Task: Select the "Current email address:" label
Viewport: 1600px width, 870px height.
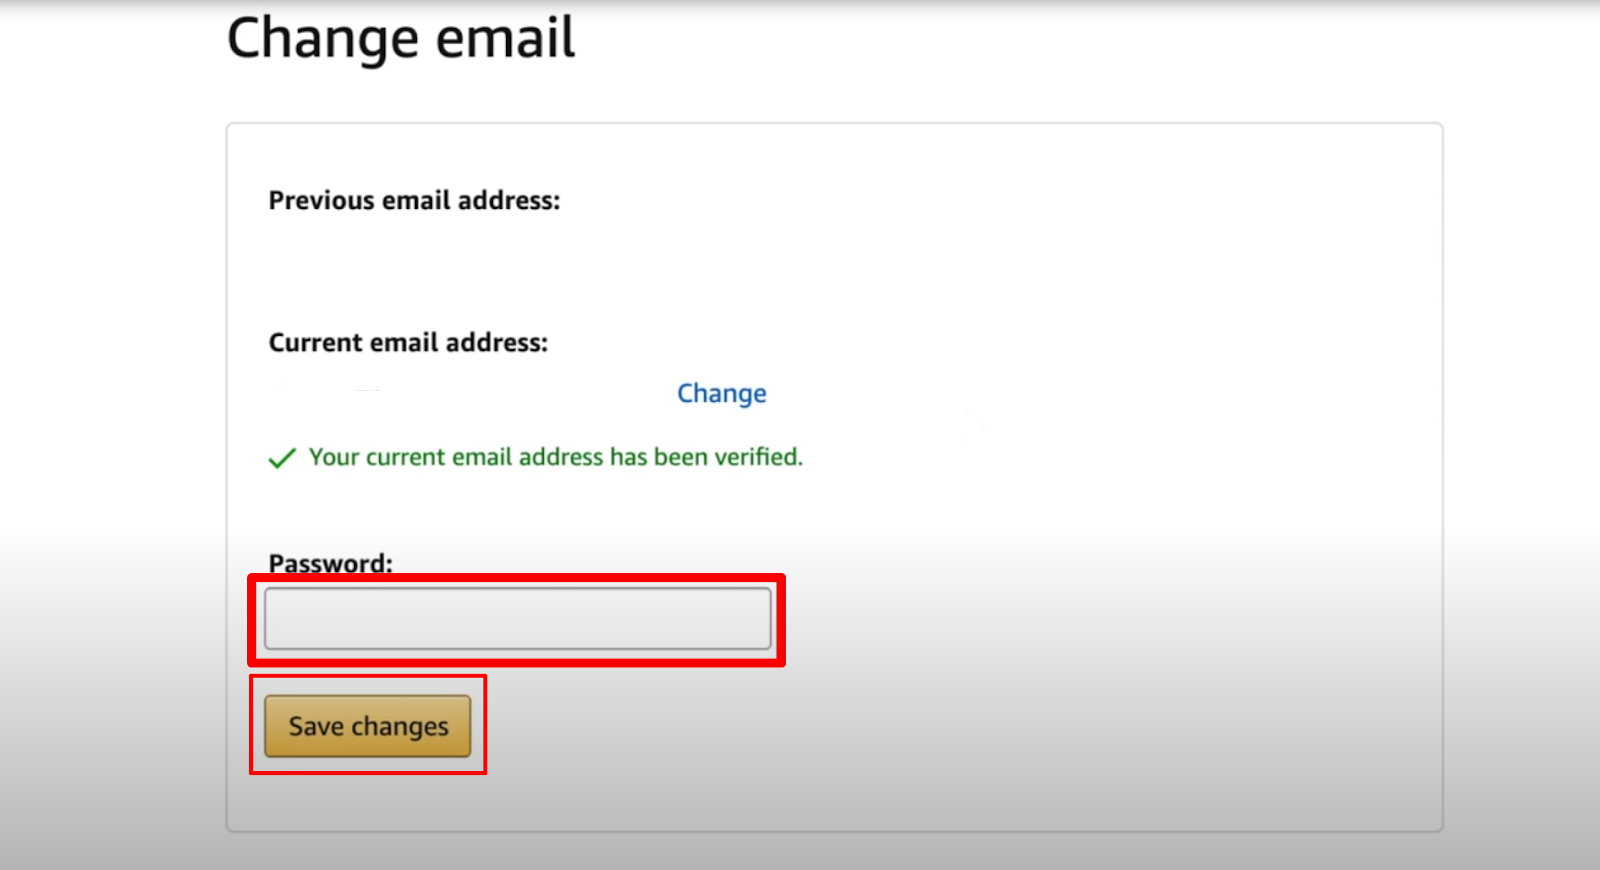Action: click(408, 342)
